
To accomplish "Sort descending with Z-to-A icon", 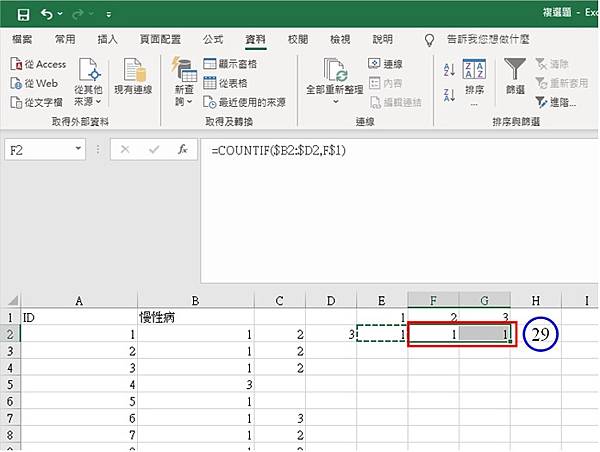I will [449, 95].
